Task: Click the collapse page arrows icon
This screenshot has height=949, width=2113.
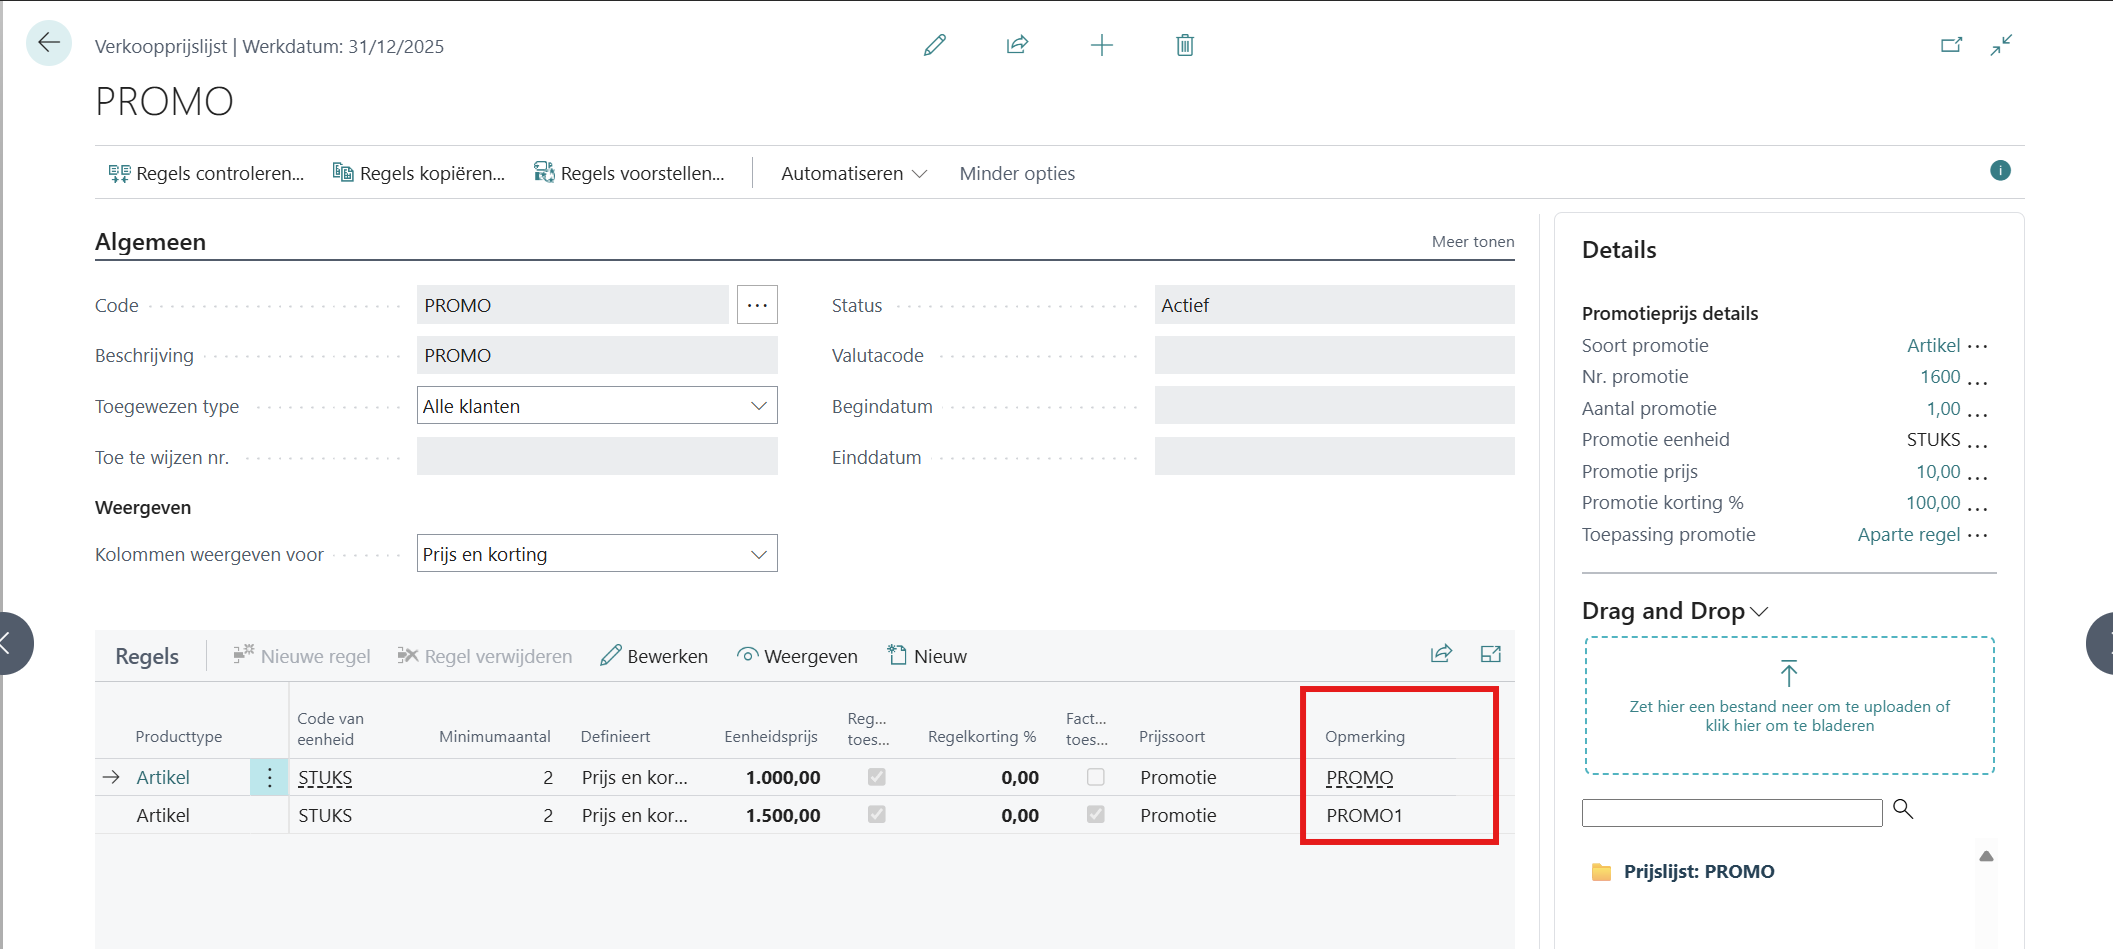Action: (x=2001, y=45)
